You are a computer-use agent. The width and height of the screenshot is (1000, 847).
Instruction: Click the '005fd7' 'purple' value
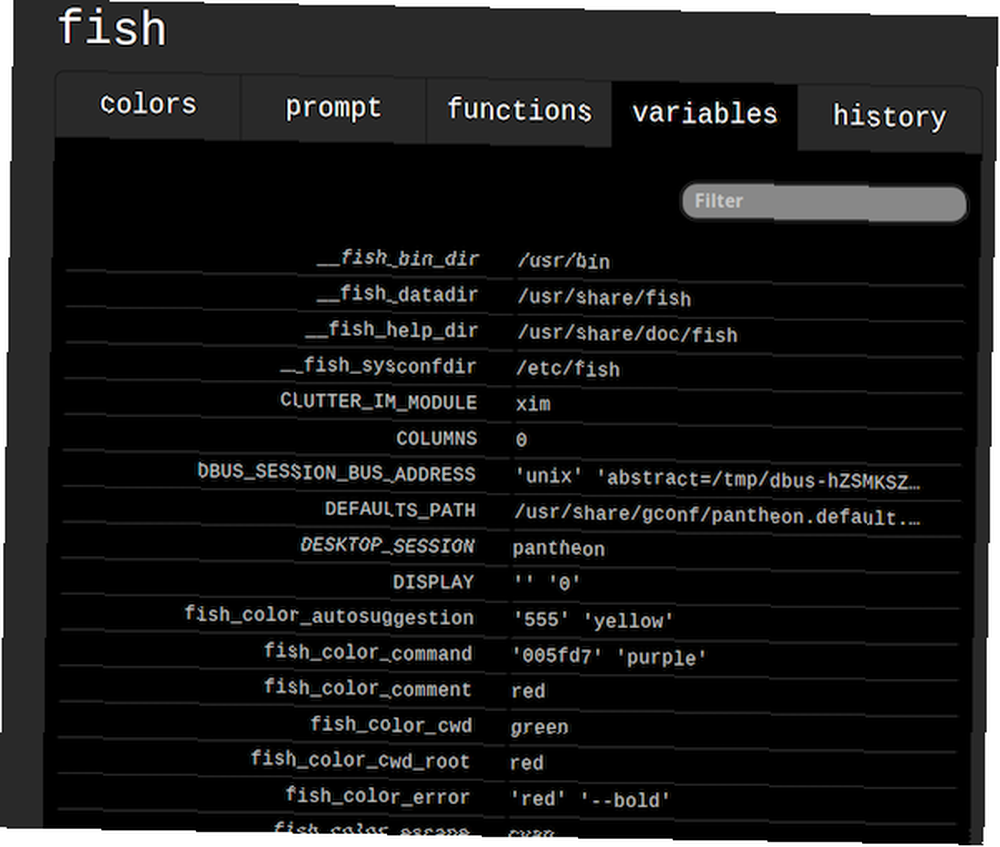pos(609,656)
